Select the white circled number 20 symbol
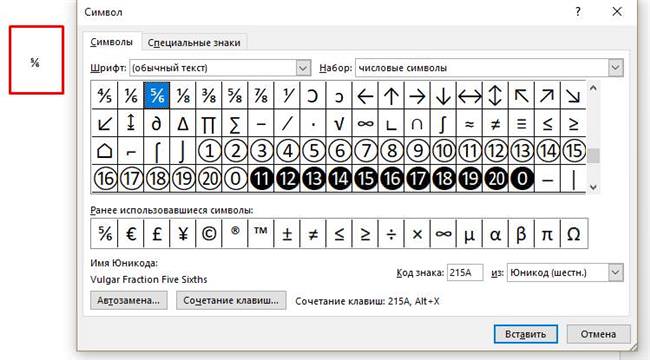The height and width of the screenshot is (360, 650). (209, 178)
